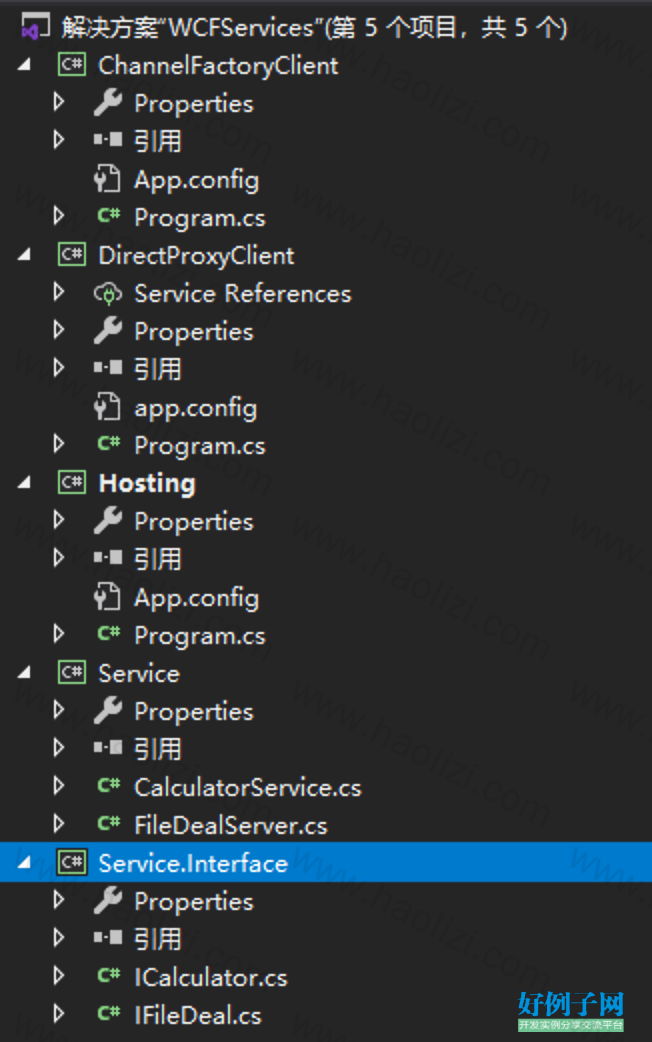Viewport: 652px width, 1042px height.
Task: Click the Service References cloud icon
Action: 108,293
